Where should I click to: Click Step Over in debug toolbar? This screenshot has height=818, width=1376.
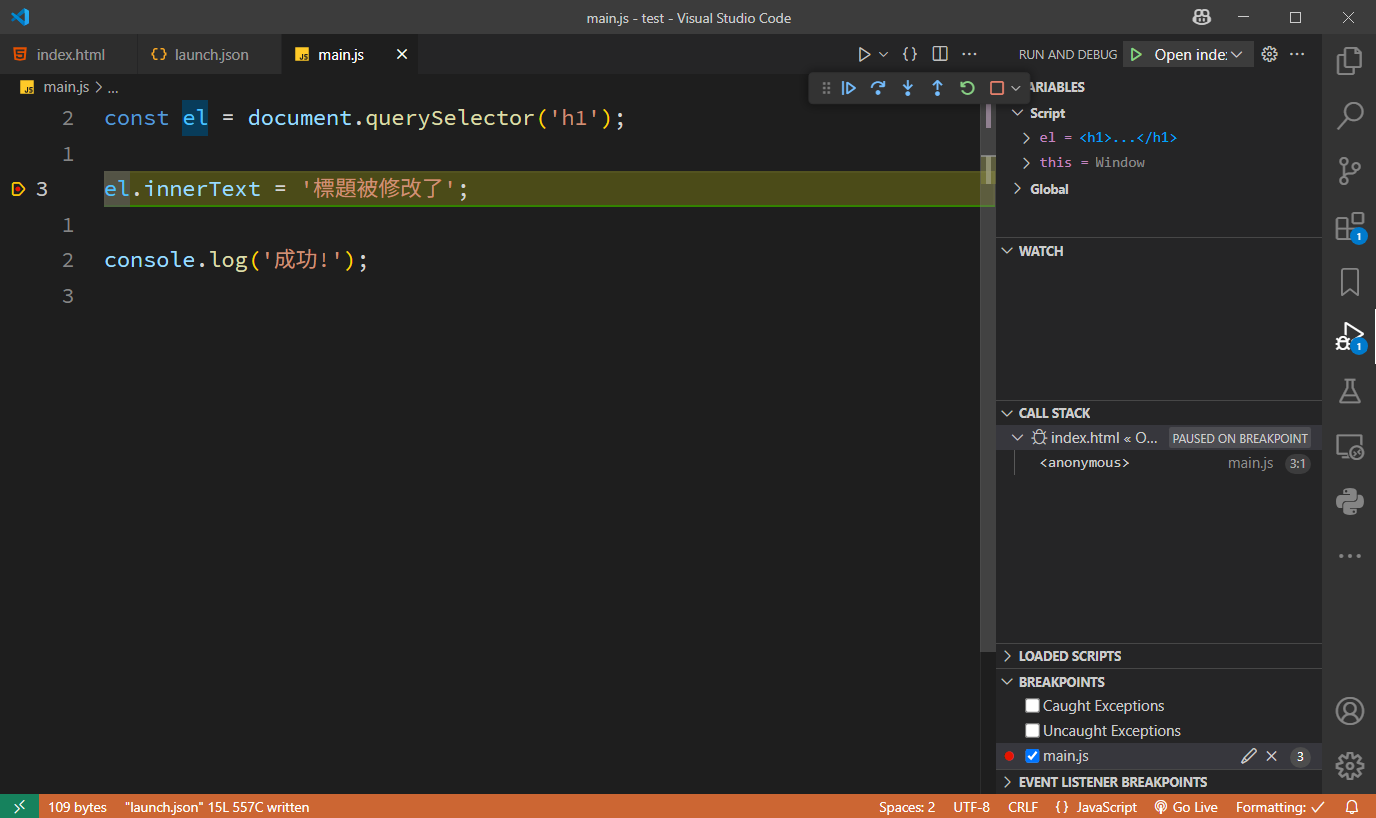(x=878, y=88)
